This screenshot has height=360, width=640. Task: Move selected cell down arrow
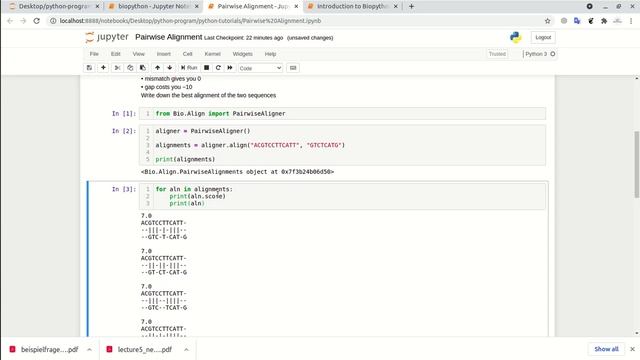169,68
